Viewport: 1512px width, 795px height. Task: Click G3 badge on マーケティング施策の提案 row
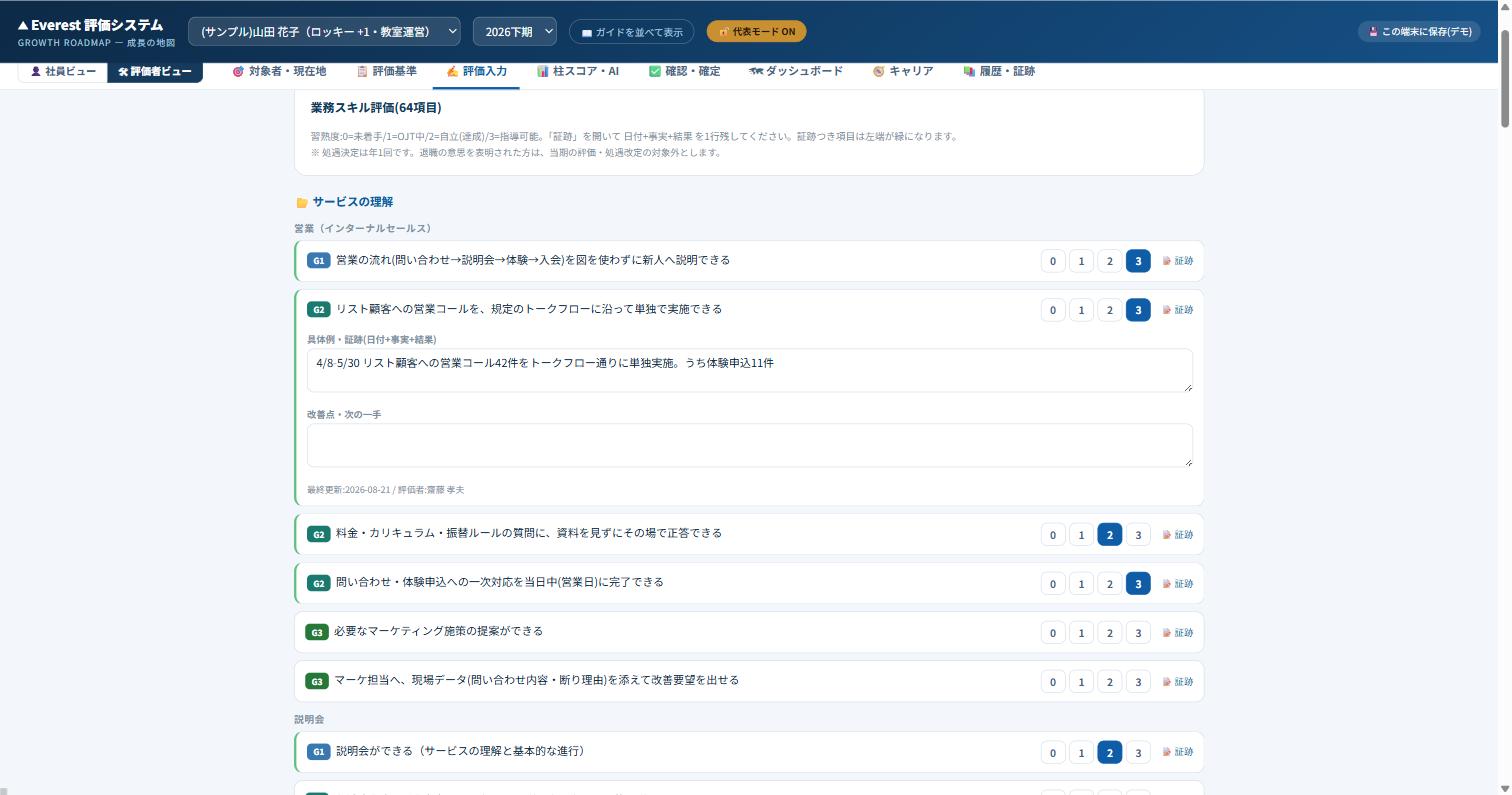(316, 633)
